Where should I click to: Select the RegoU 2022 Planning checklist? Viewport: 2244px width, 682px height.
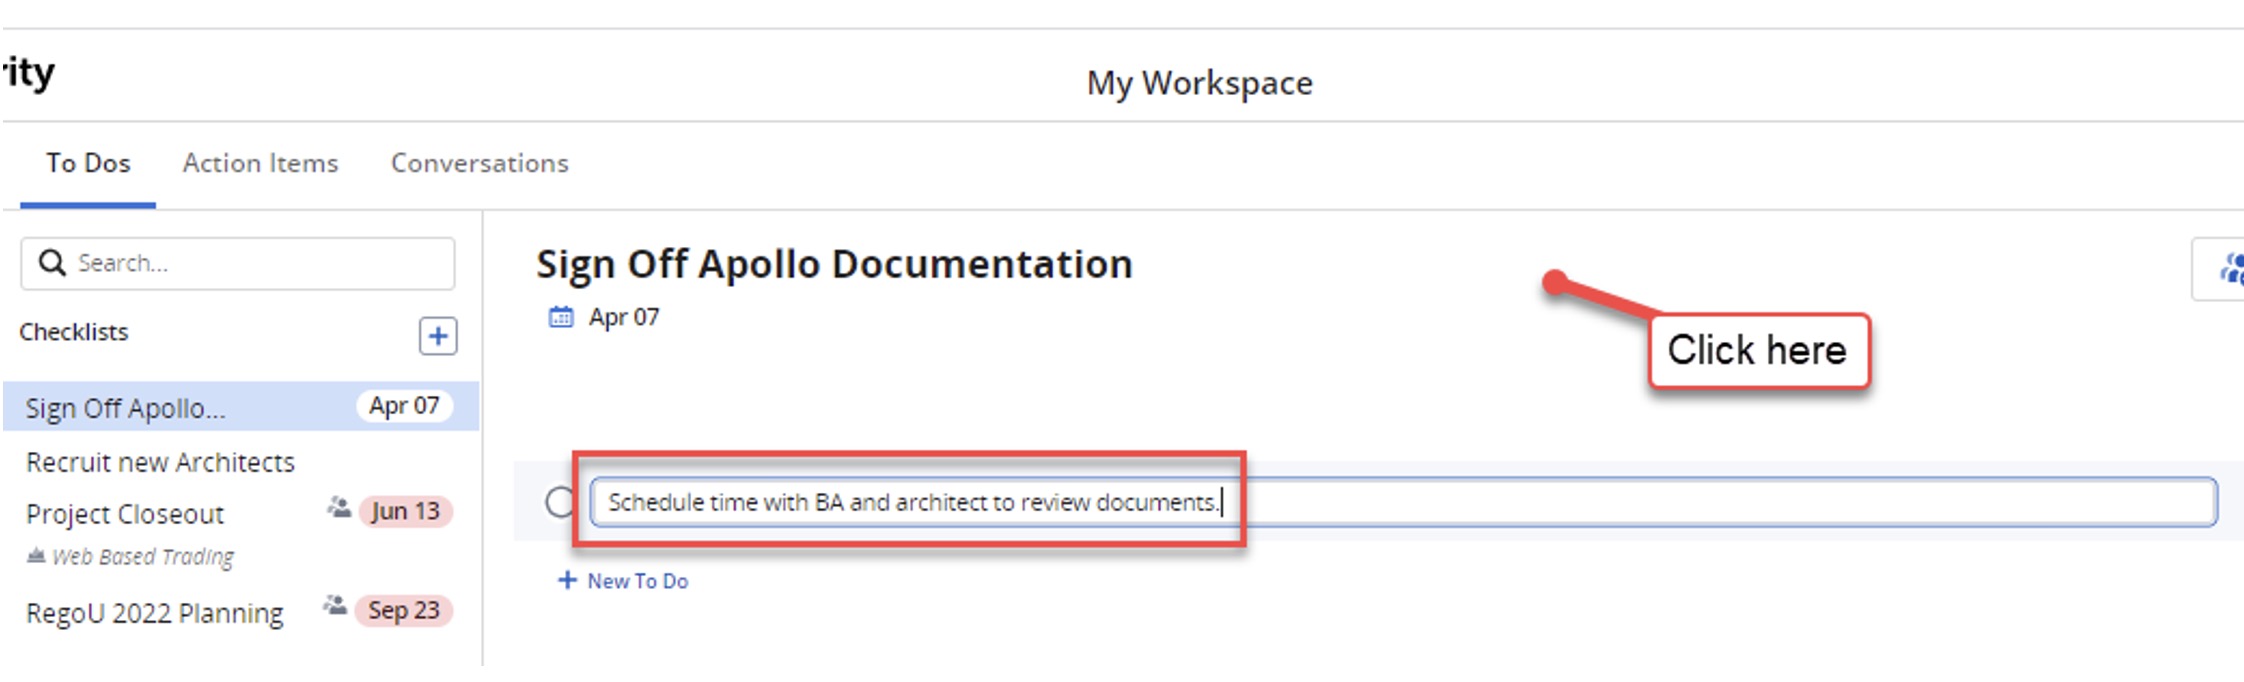pos(154,613)
